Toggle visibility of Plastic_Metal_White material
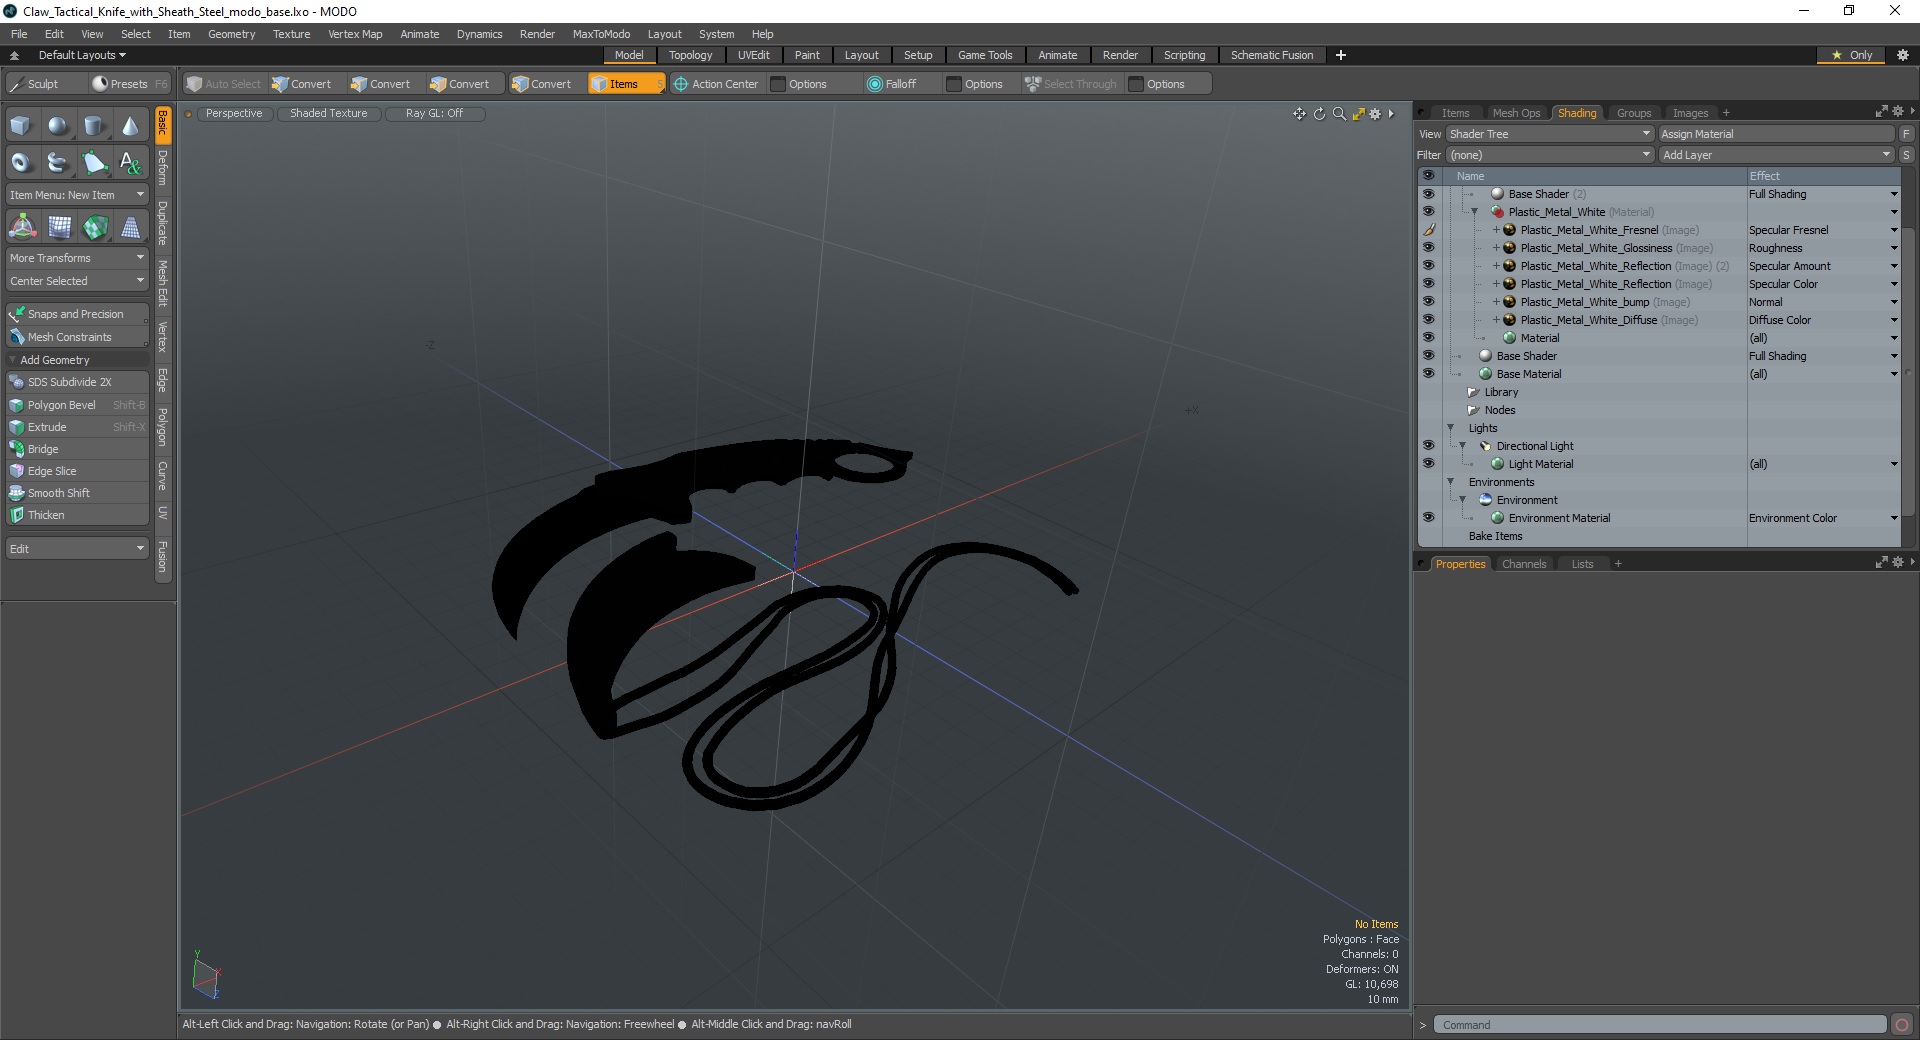1920x1040 pixels. (1428, 212)
